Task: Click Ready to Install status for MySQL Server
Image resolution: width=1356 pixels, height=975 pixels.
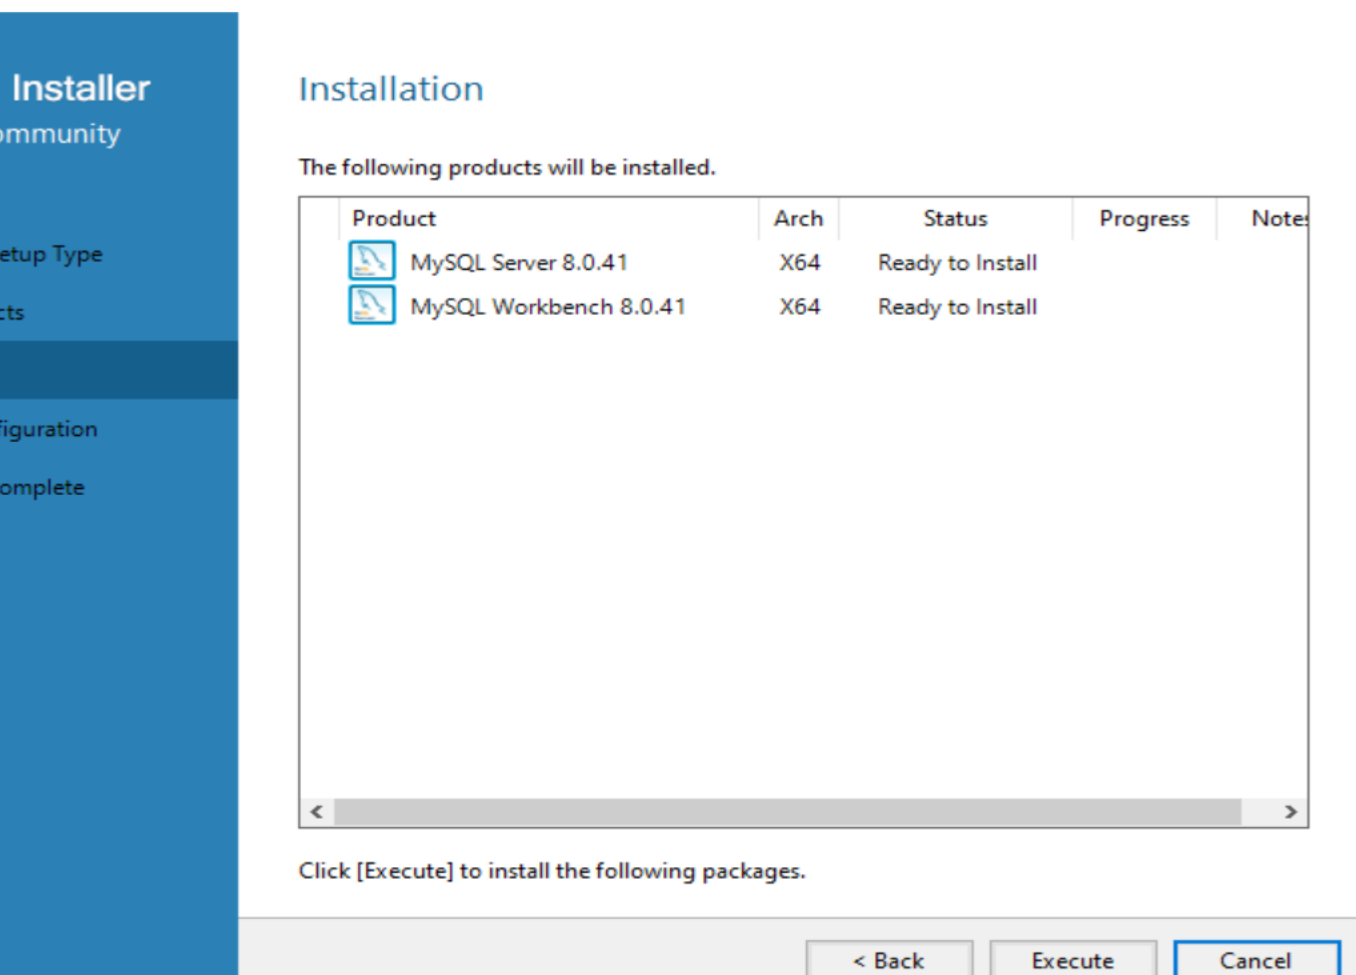Action: pos(957,263)
